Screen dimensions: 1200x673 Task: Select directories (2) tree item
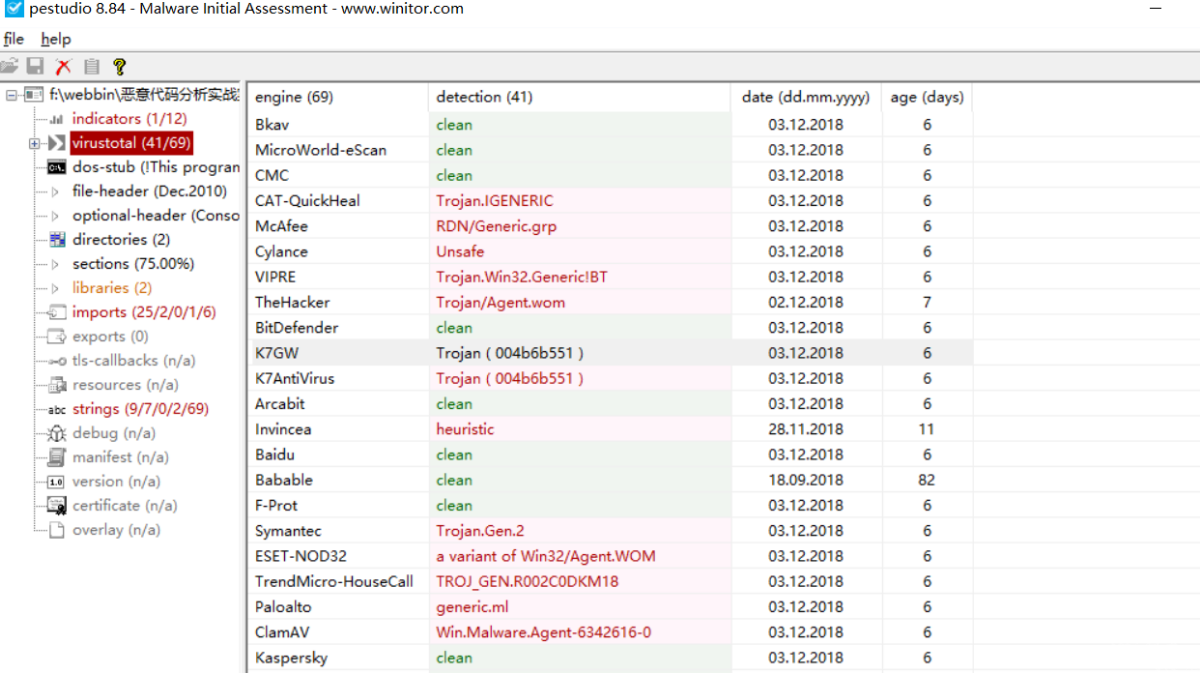pos(121,240)
